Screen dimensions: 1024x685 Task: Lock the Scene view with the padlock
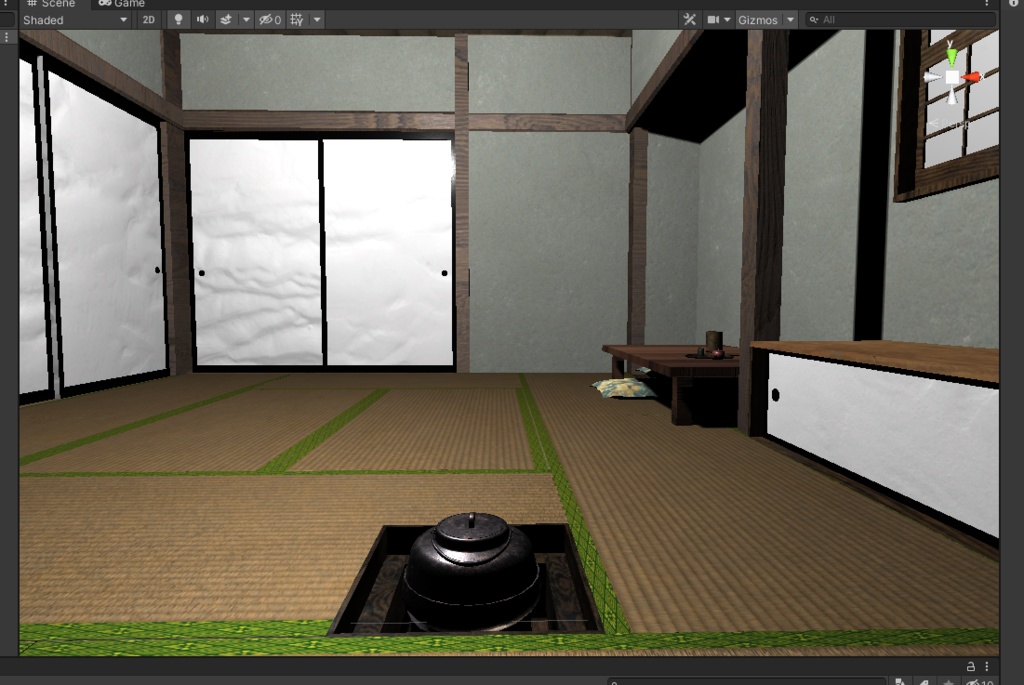coord(971,667)
